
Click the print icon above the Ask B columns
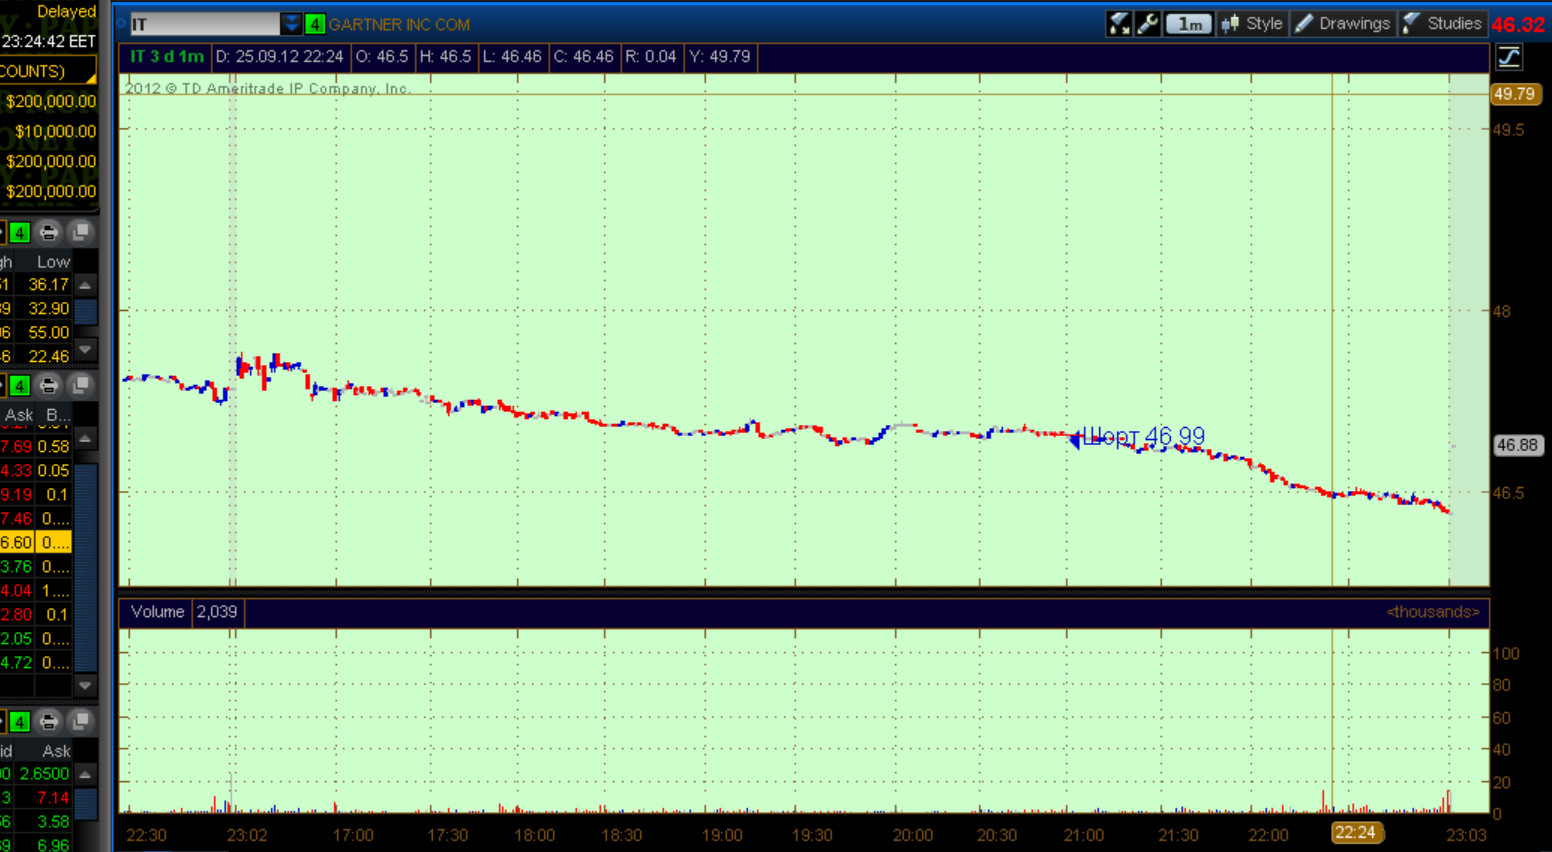(48, 386)
